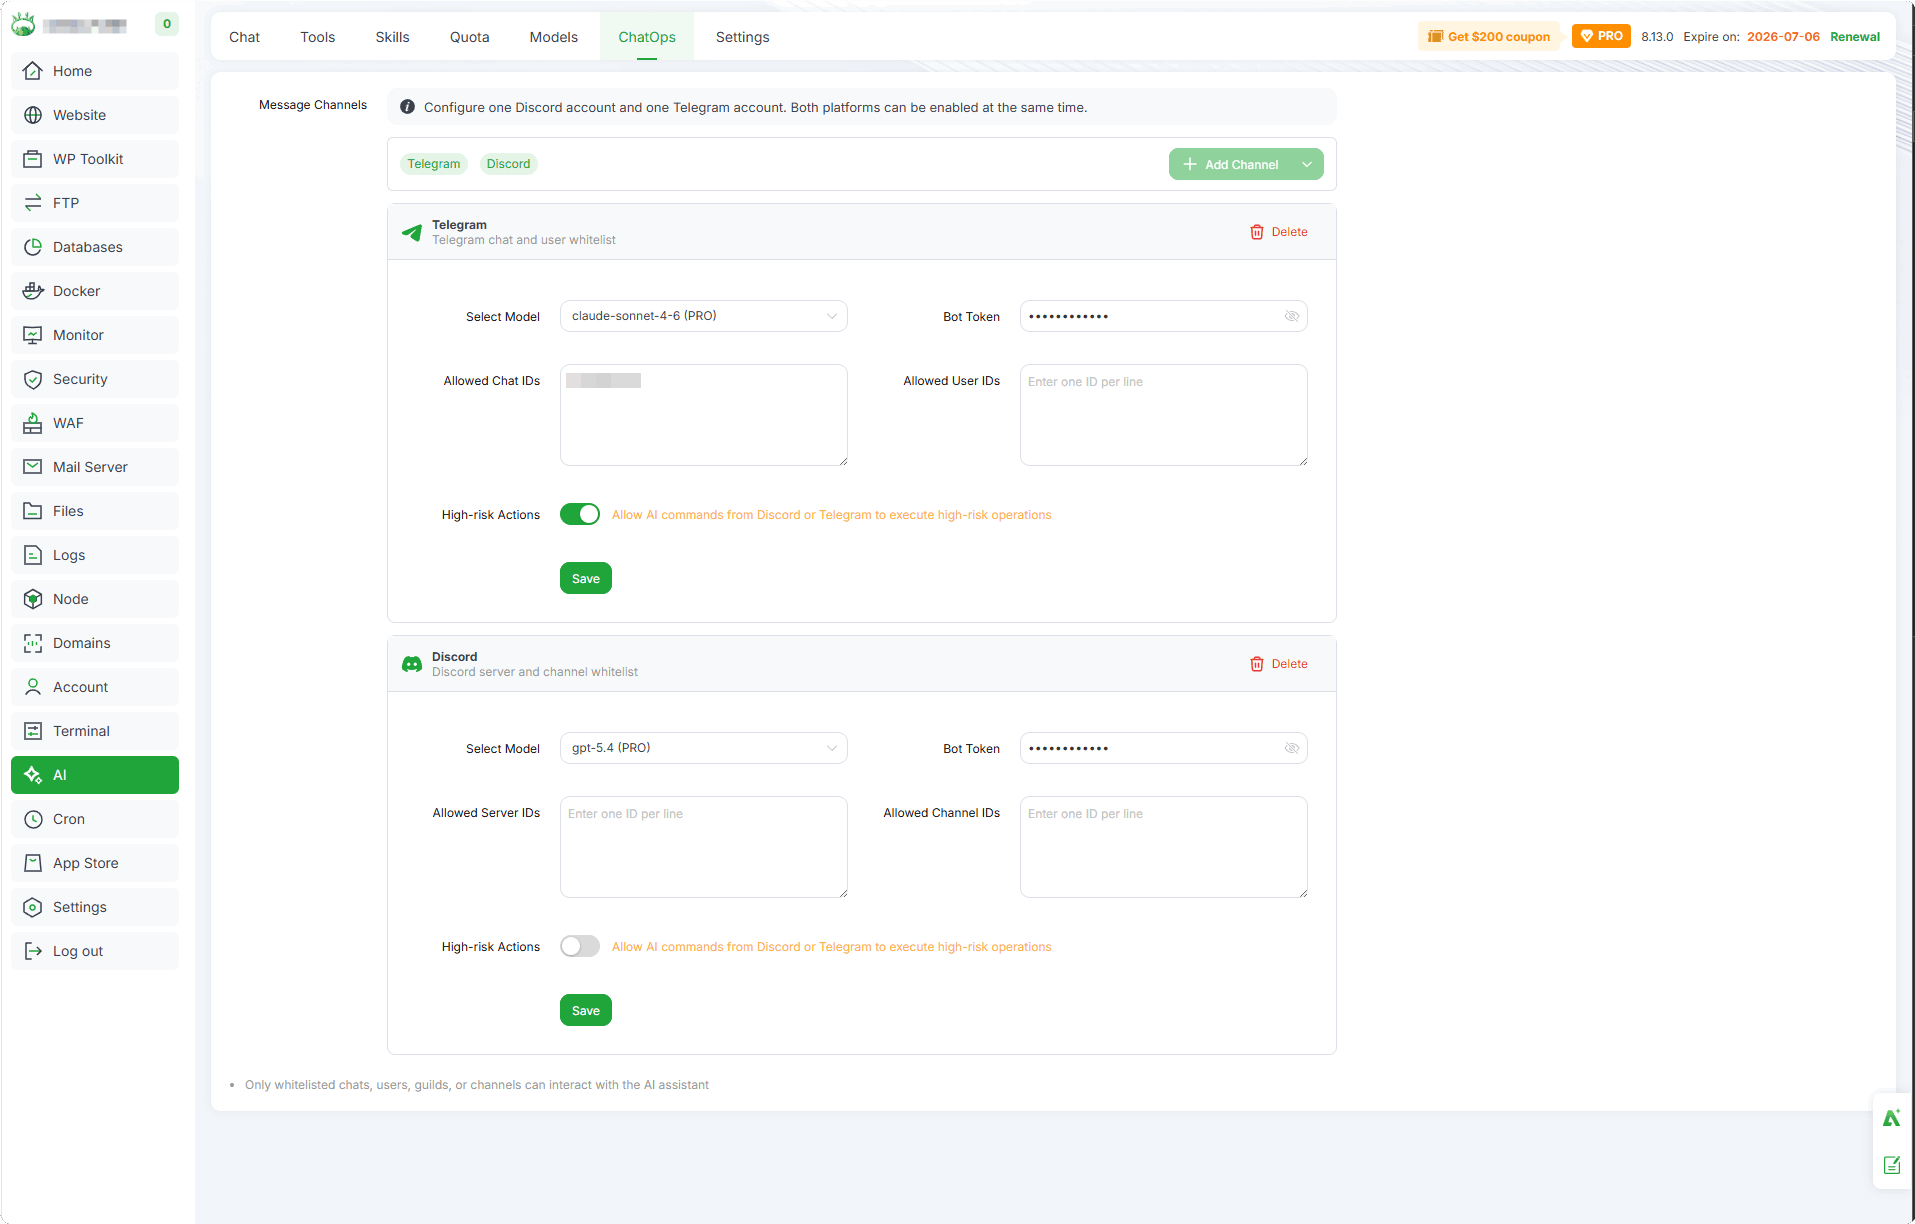Click the Get $200 coupon link
Viewport: 1915px width, 1224px height.
[1489, 36]
